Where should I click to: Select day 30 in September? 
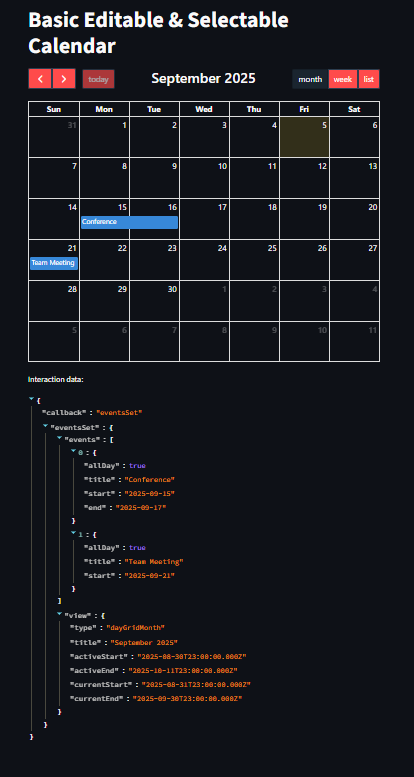click(x=154, y=301)
